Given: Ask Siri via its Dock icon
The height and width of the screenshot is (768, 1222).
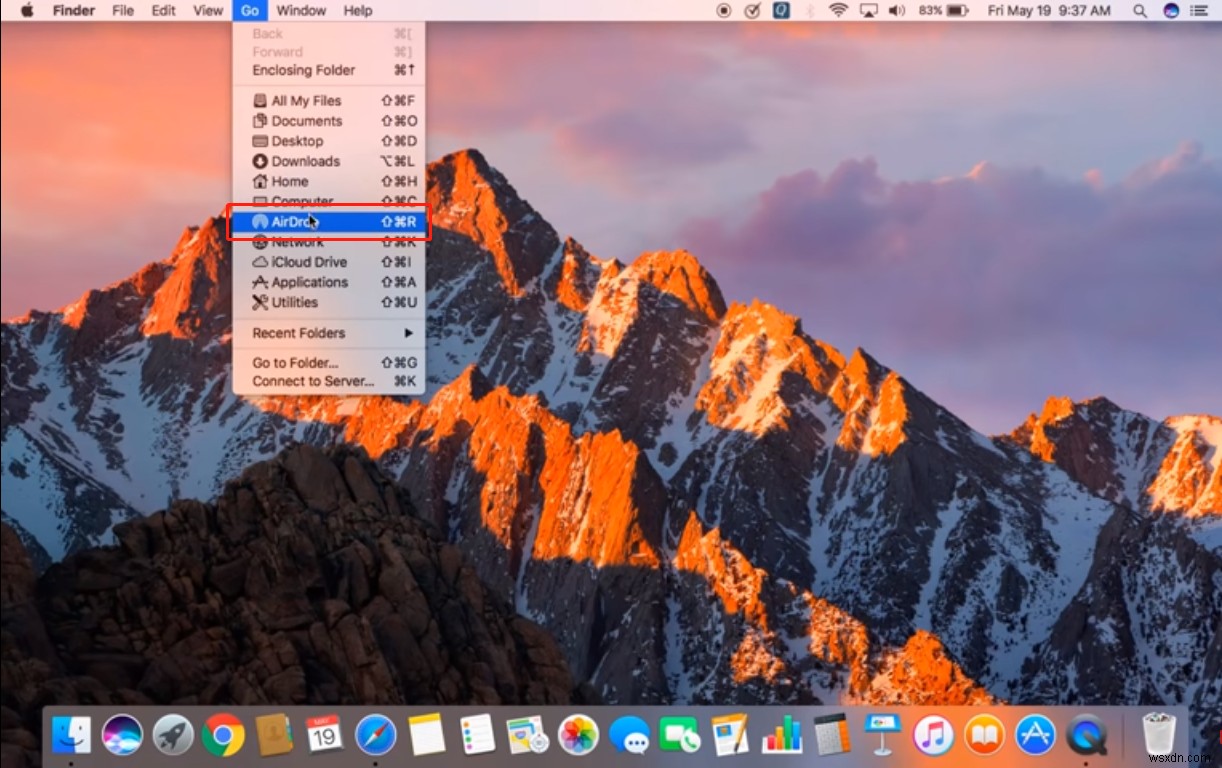Looking at the screenshot, I should 121,735.
